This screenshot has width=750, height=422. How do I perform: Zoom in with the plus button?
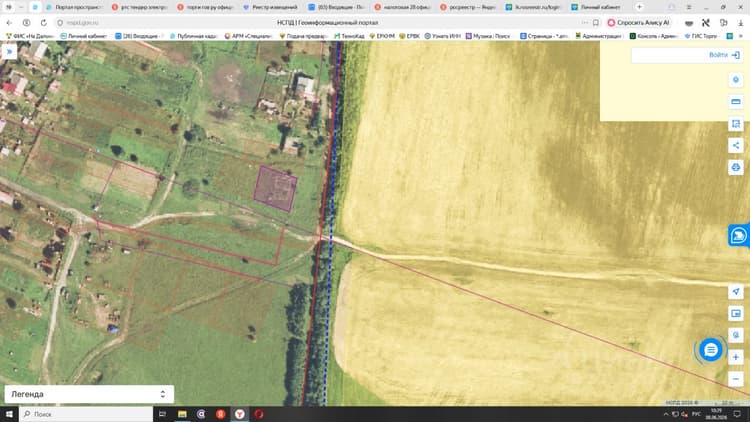click(x=736, y=357)
